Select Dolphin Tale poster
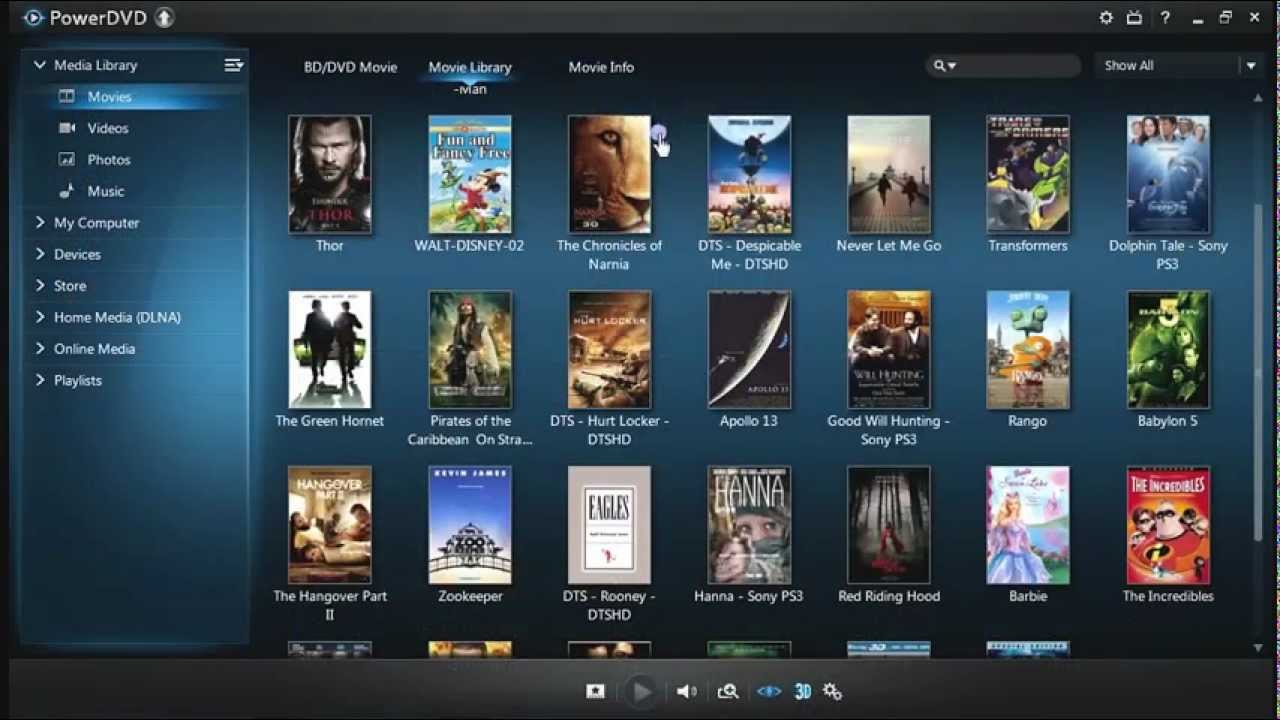 pyautogui.click(x=1168, y=174)
